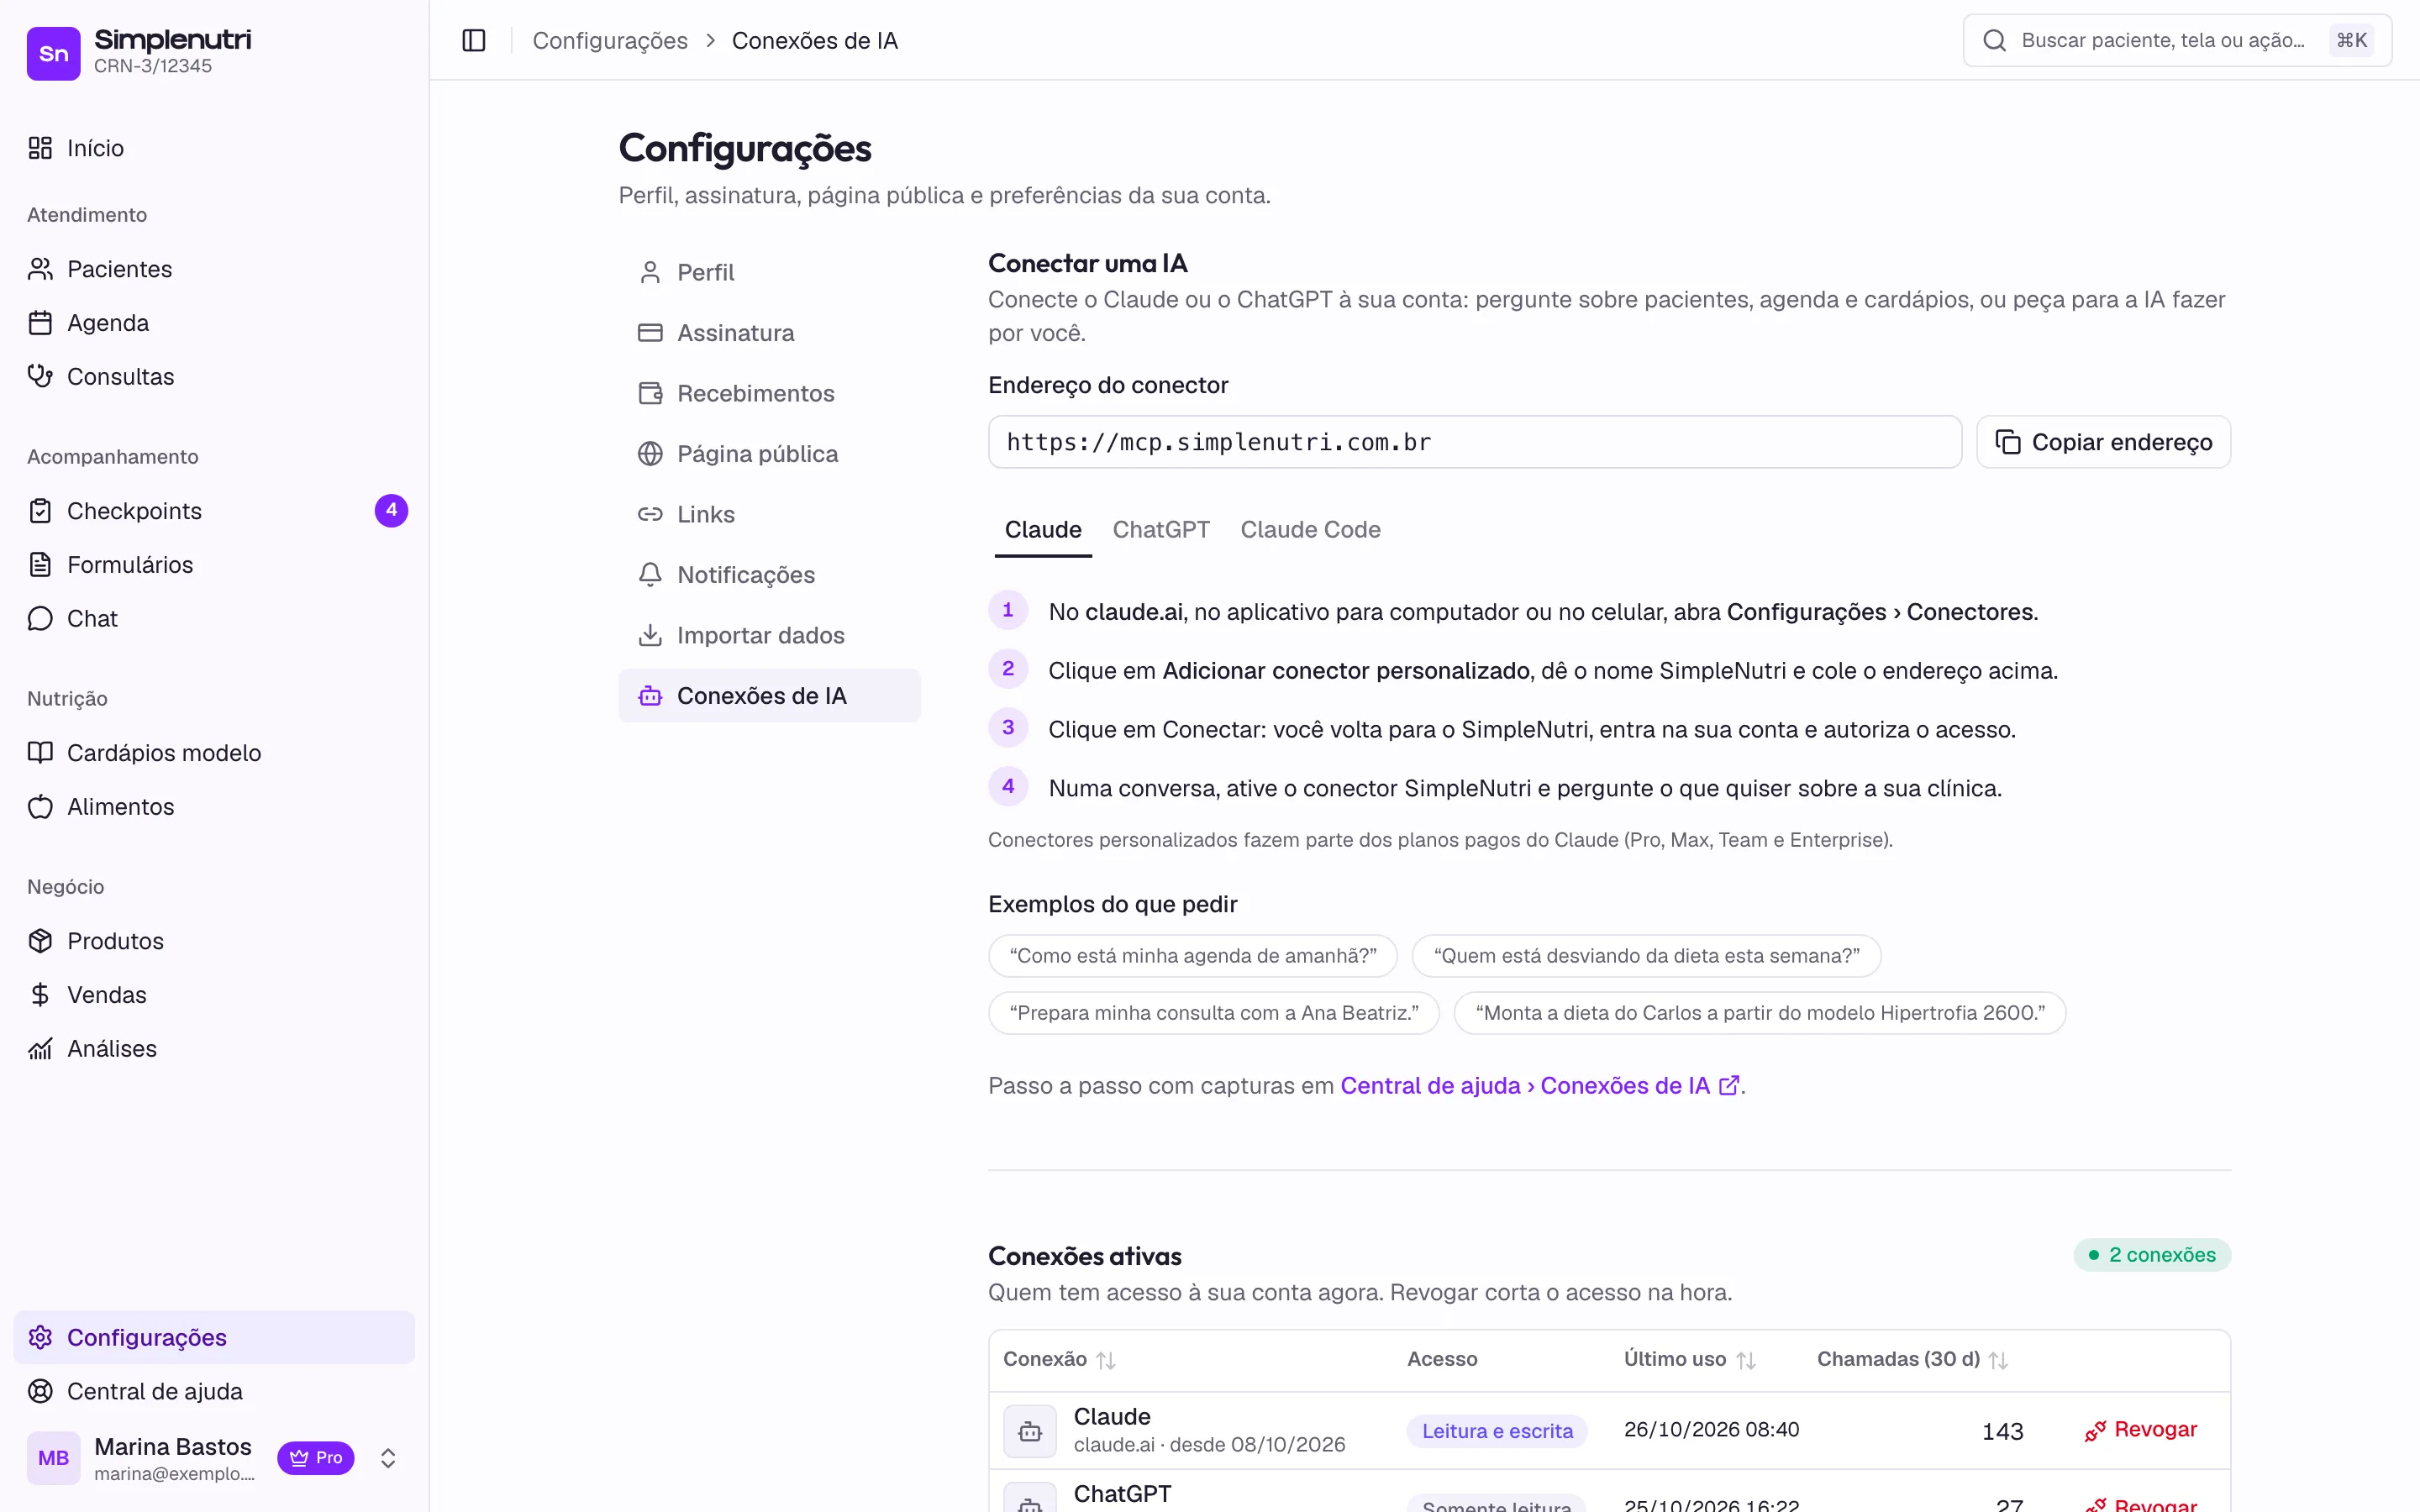
Task: Click the search bar Buscar paciente
Action: (2177, 40)
